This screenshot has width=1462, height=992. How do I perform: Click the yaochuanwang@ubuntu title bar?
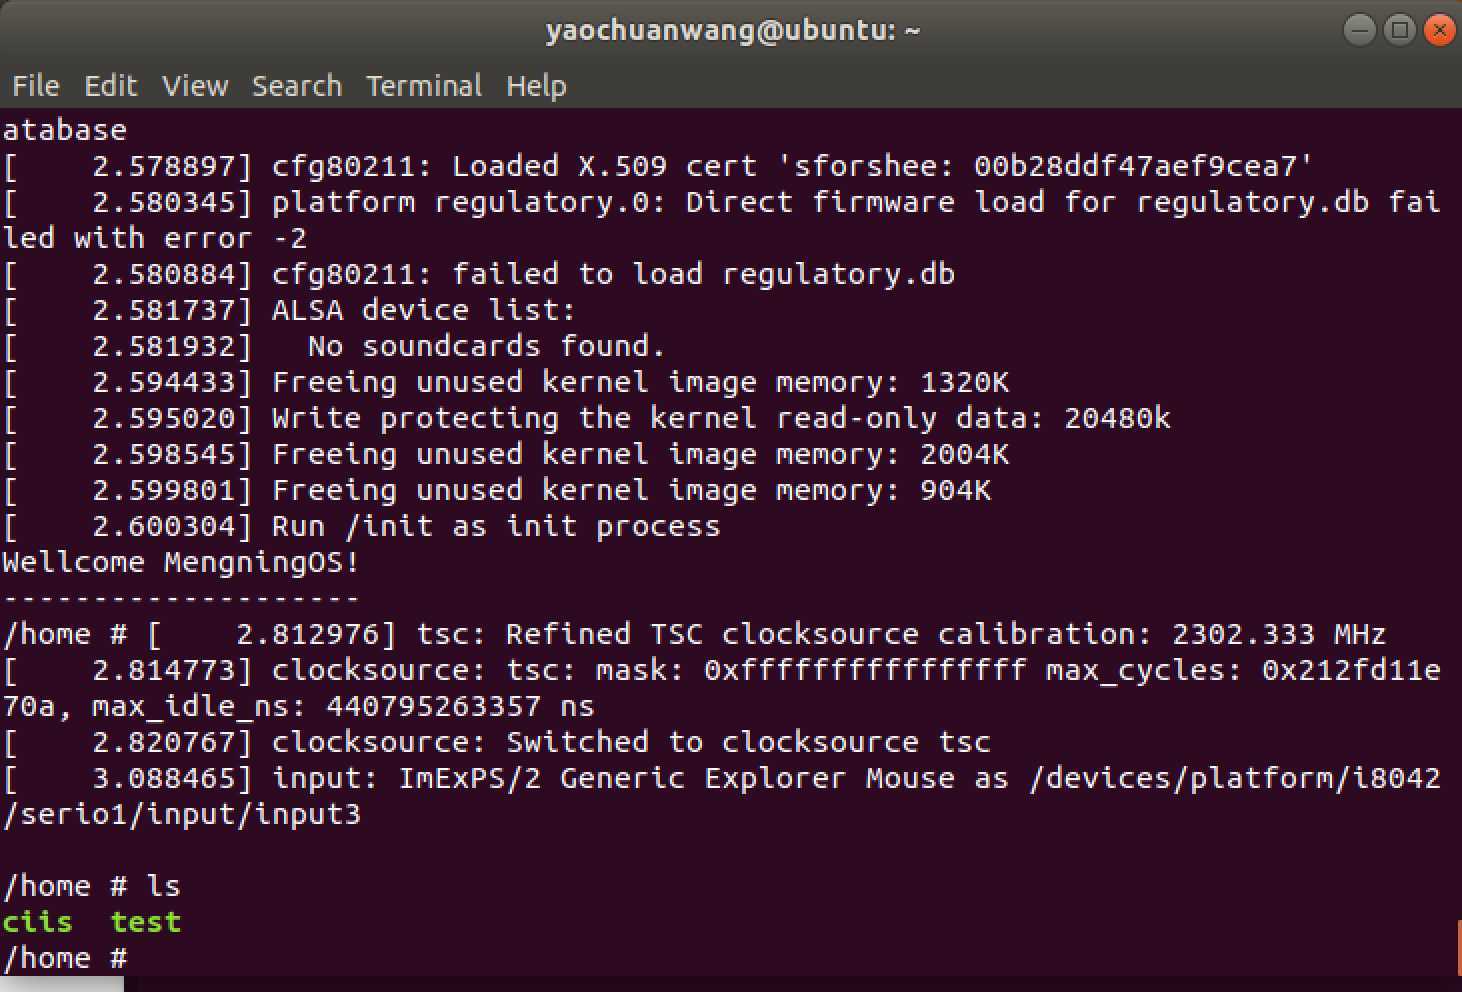(732, 30)
